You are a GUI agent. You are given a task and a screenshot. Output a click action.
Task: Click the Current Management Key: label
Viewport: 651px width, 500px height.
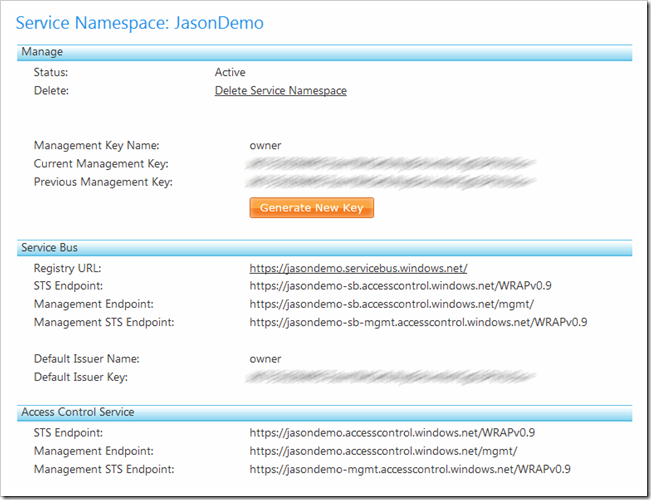pos(101,164)
